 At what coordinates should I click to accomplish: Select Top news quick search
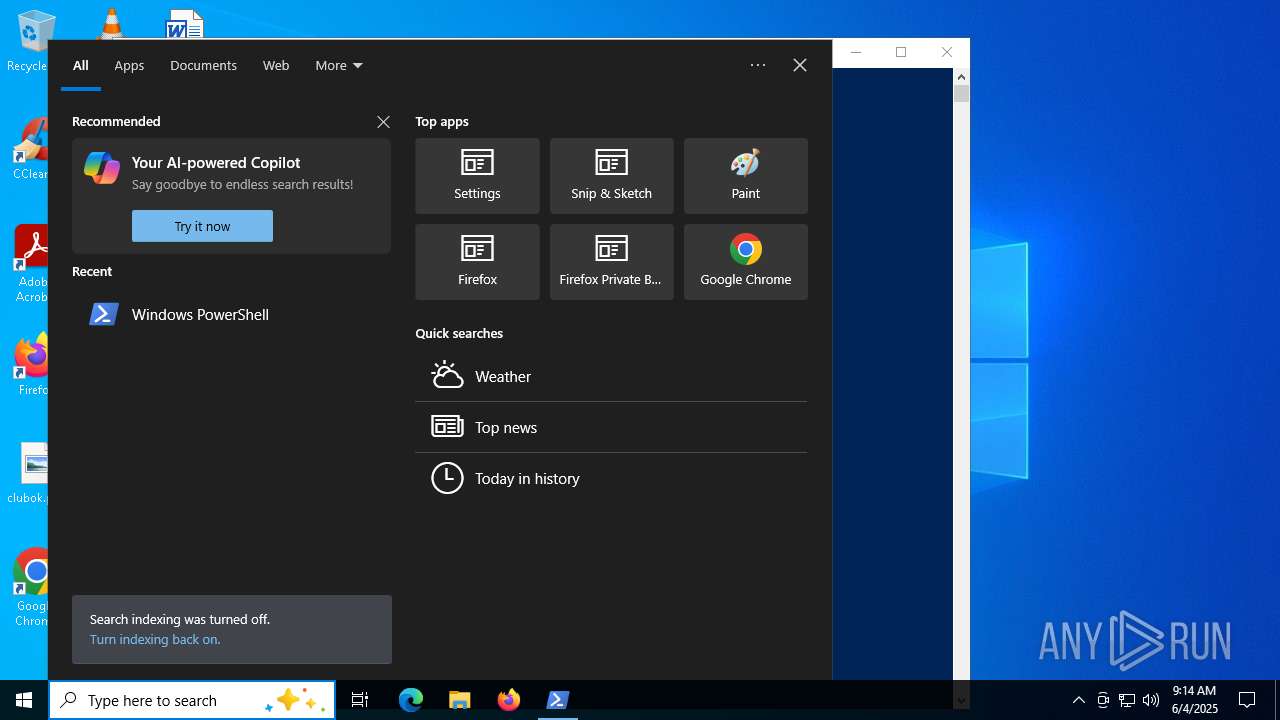[611, 427]
